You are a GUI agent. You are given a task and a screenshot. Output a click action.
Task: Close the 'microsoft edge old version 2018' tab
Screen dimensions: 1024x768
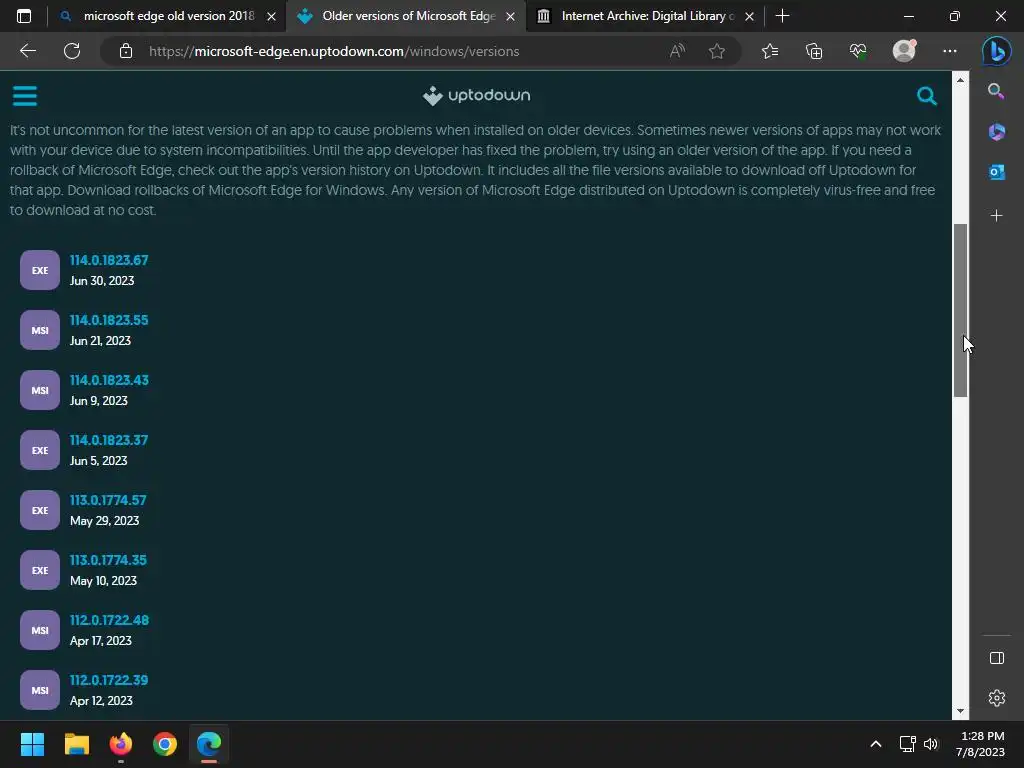click(x=271, y=17)
